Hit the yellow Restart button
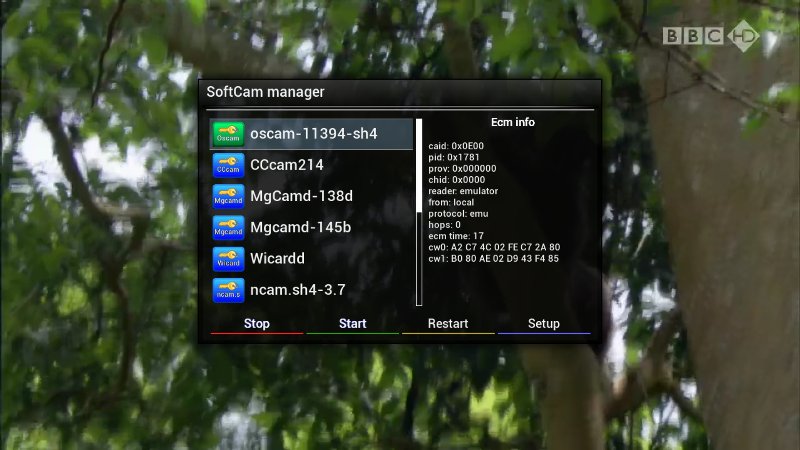Image resolution: width=800 pixels, height=450 pixels. coord(447,324)
